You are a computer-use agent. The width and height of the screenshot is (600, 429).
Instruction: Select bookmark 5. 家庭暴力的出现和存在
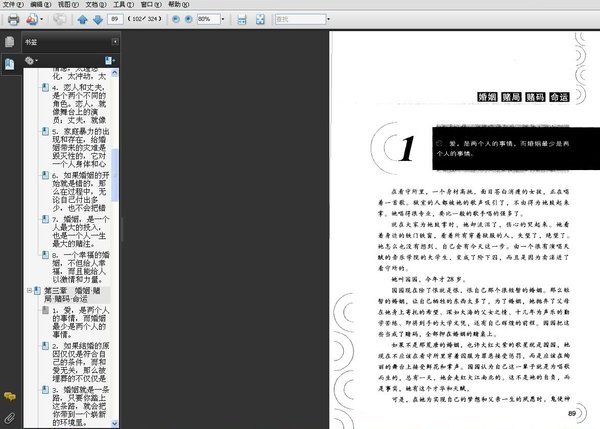81,148
